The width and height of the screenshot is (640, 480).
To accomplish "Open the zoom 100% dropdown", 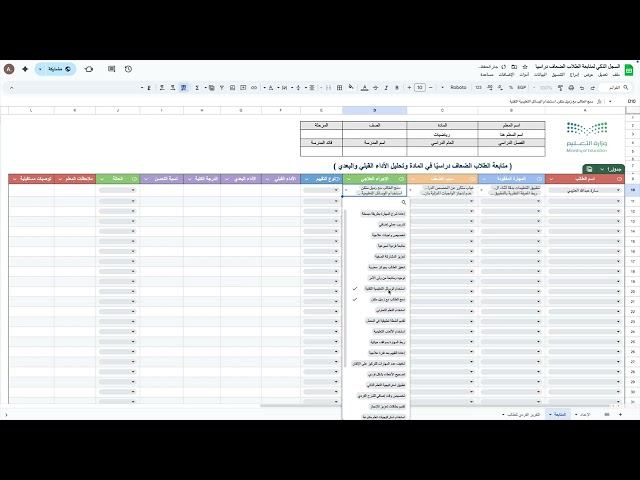I will (x=543, y=87).
